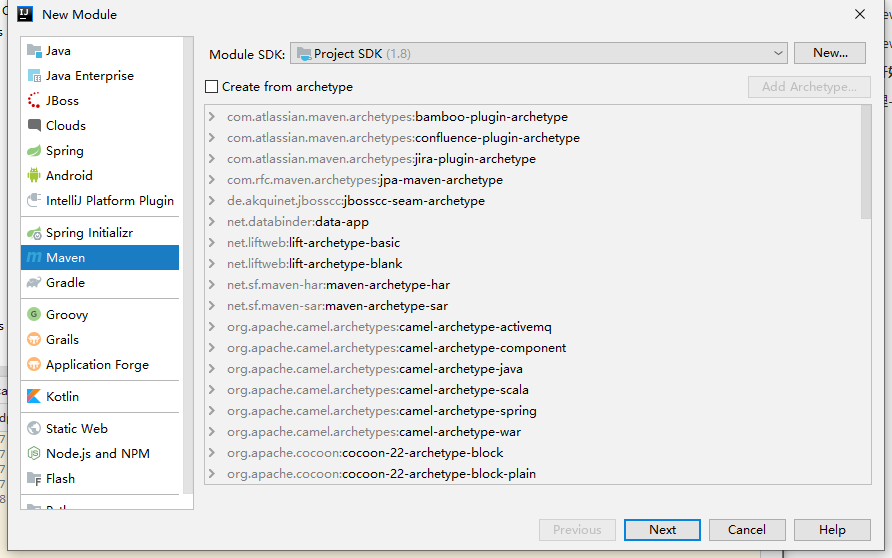Click the green Spring leaf icon
892x558 pixels.
point(34,151)
